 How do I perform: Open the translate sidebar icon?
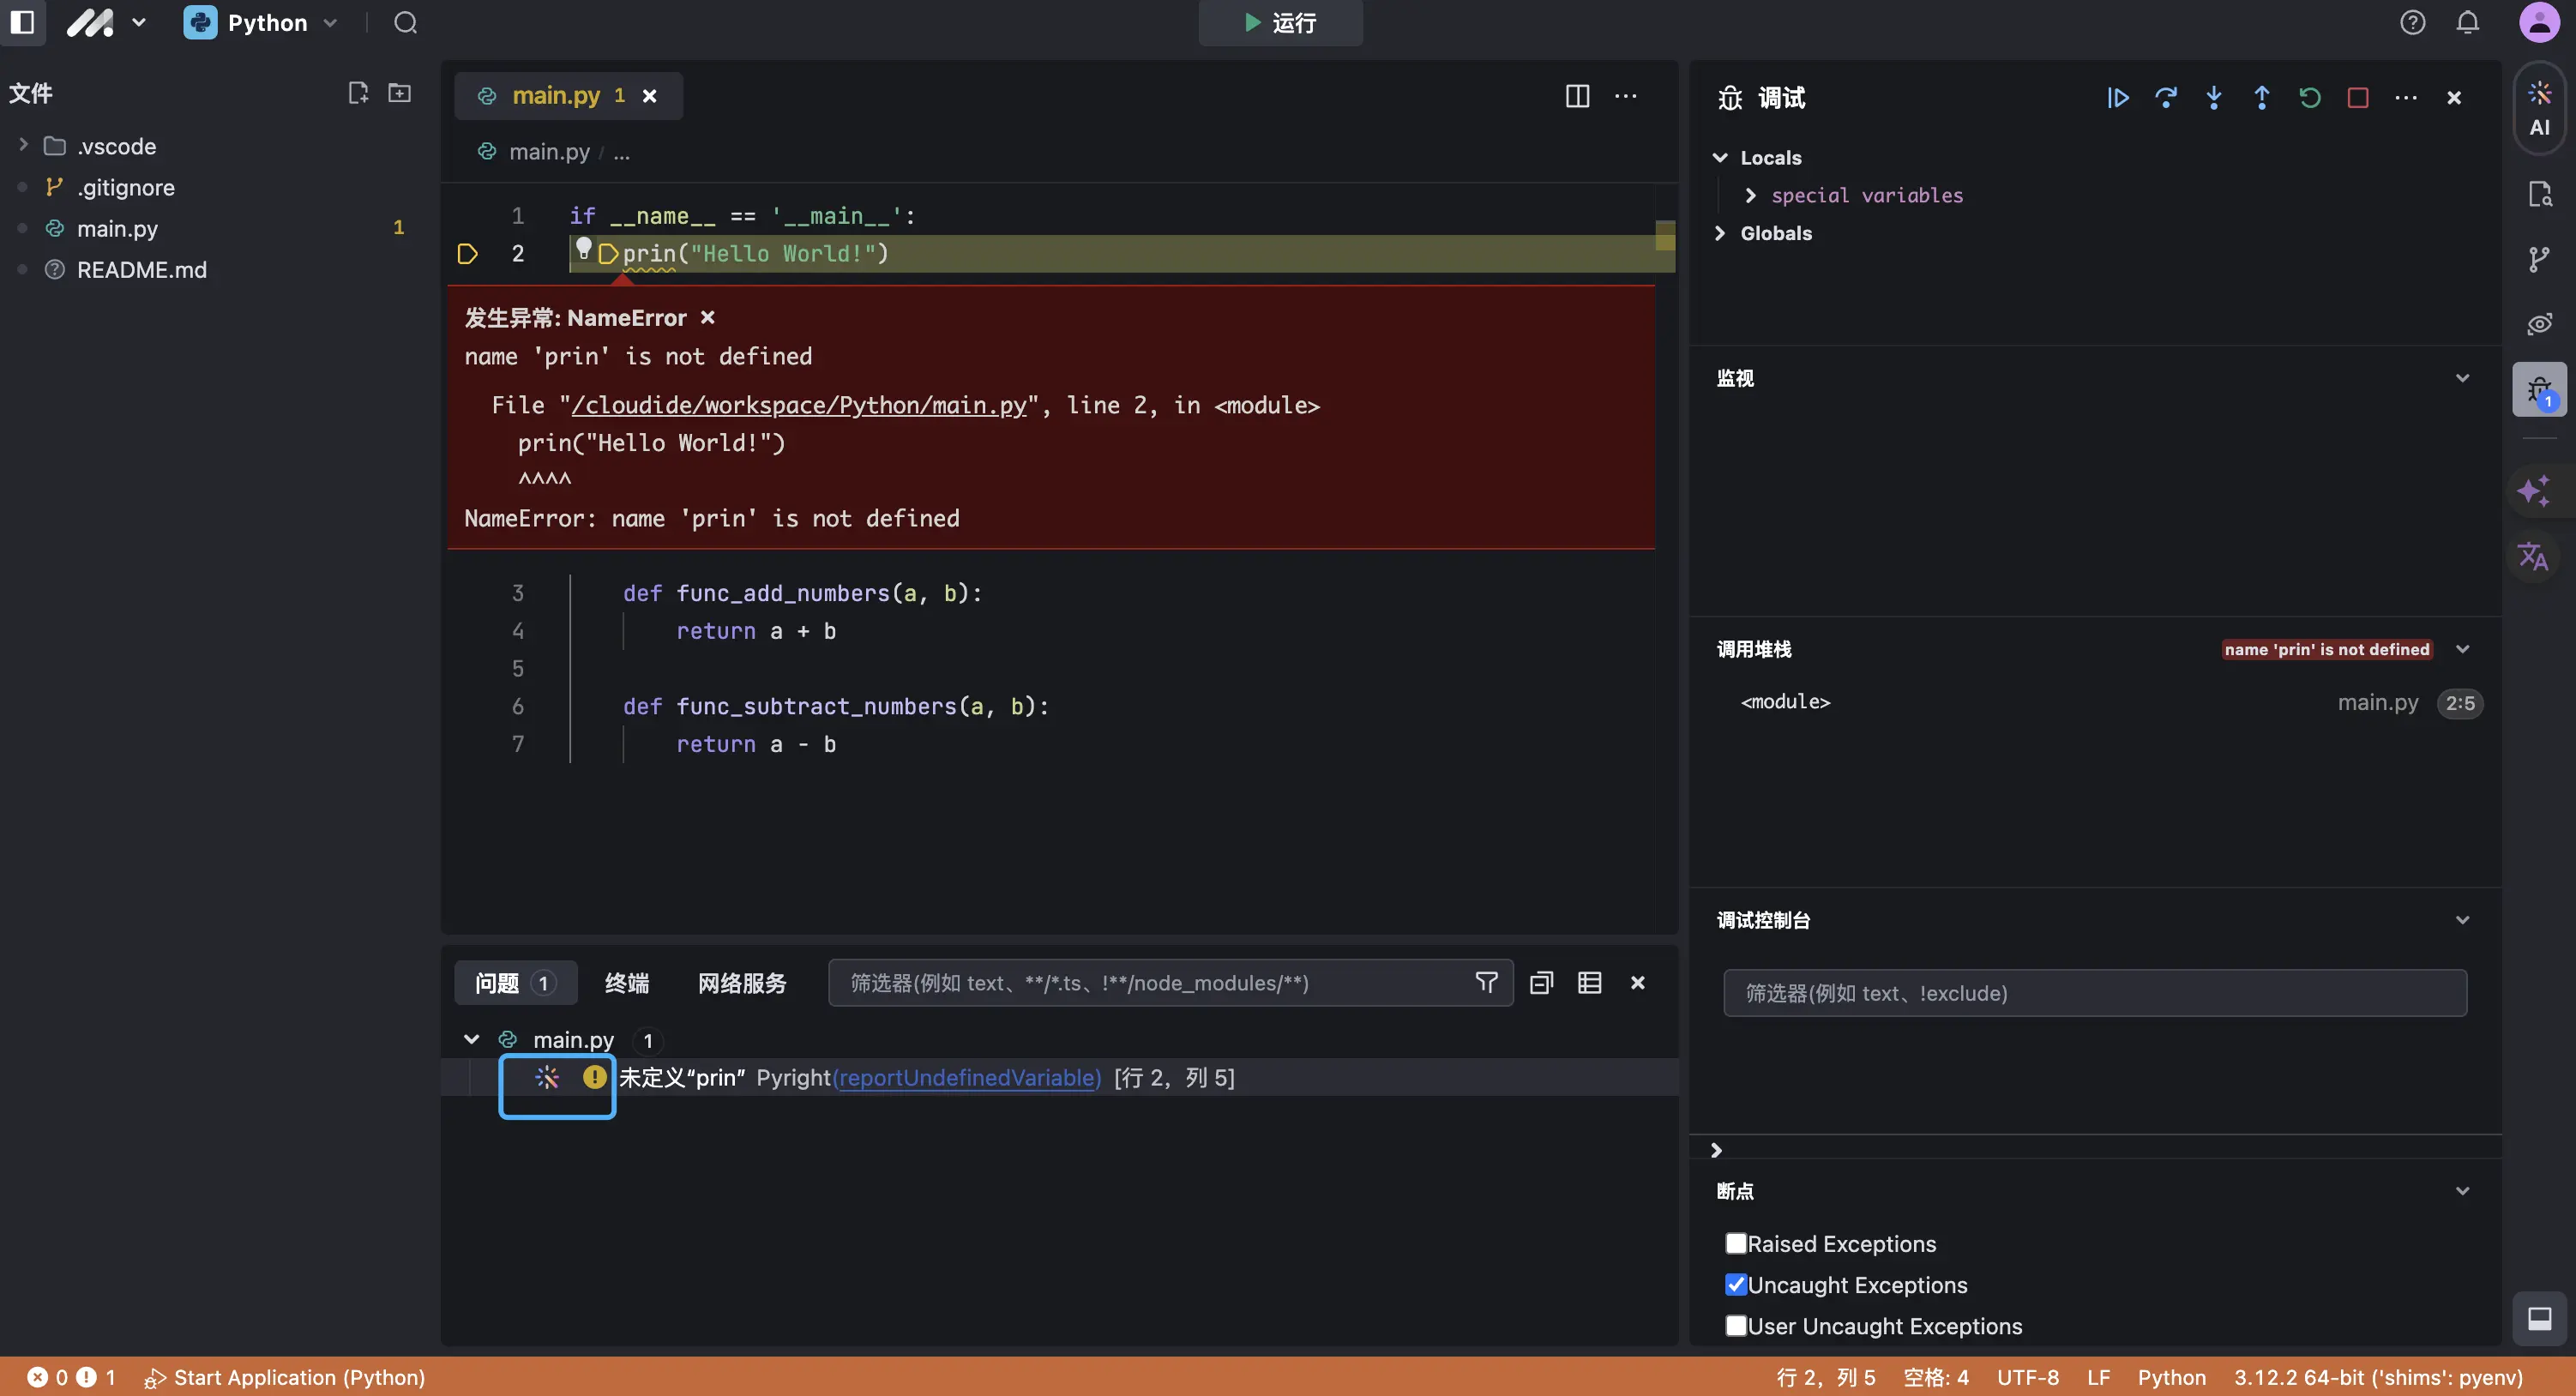pyautogui.click(x=2533, y=555)
